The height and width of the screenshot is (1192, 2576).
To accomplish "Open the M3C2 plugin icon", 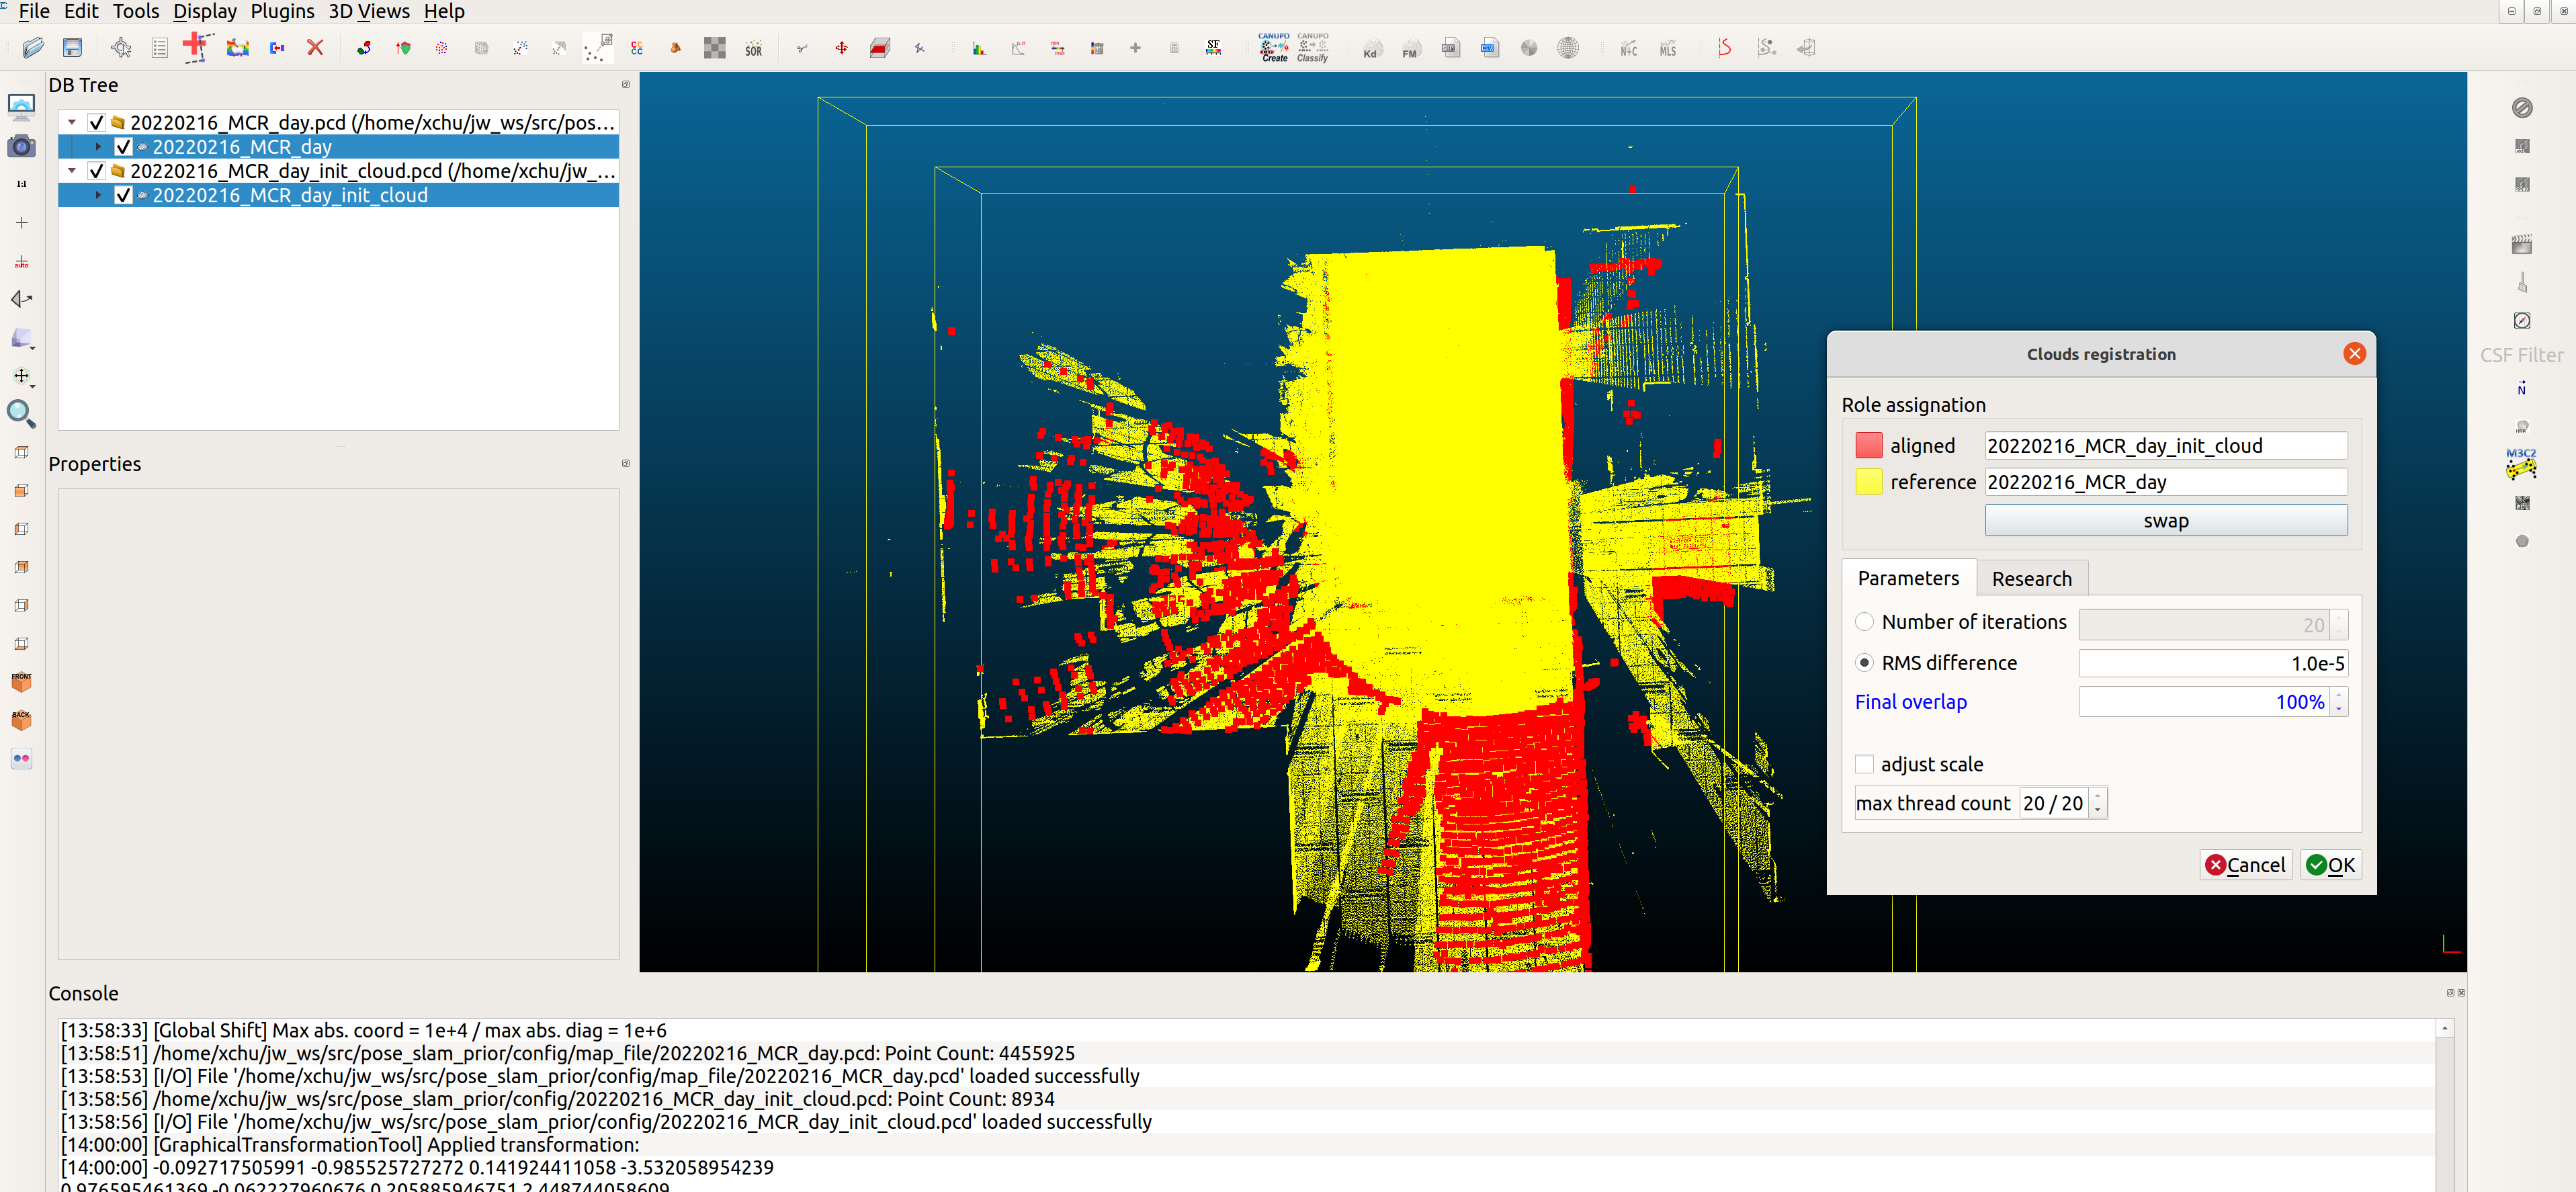I will (2520, 463).
